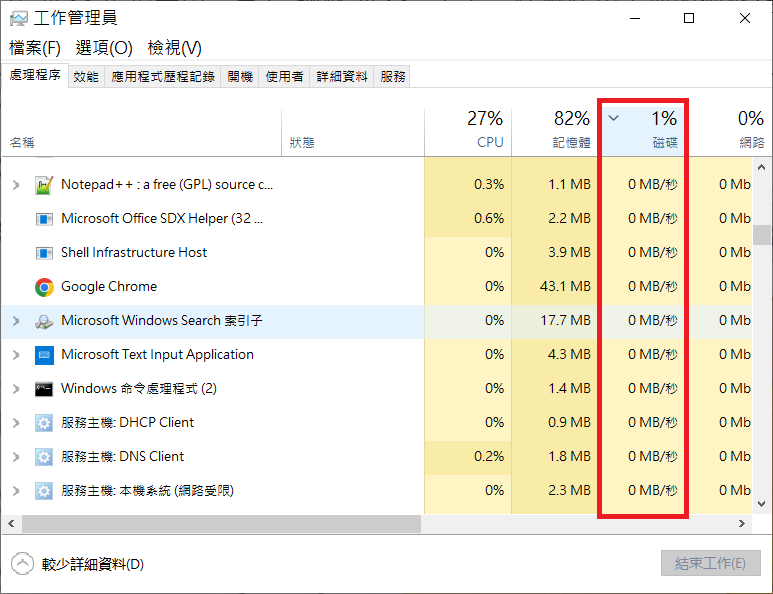This screenshot has width=773, height=594.
Task: Select the Microsoft Office SDX Helper row name
Action: pos(162,218)
